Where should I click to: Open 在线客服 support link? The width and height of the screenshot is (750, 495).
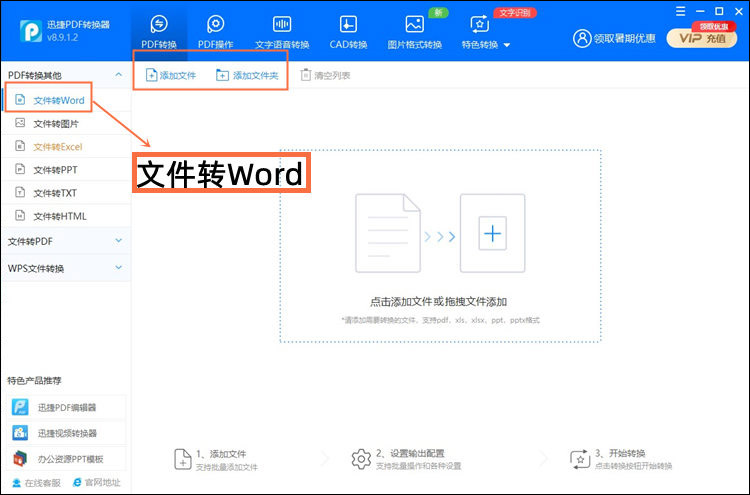click(36, 483)
